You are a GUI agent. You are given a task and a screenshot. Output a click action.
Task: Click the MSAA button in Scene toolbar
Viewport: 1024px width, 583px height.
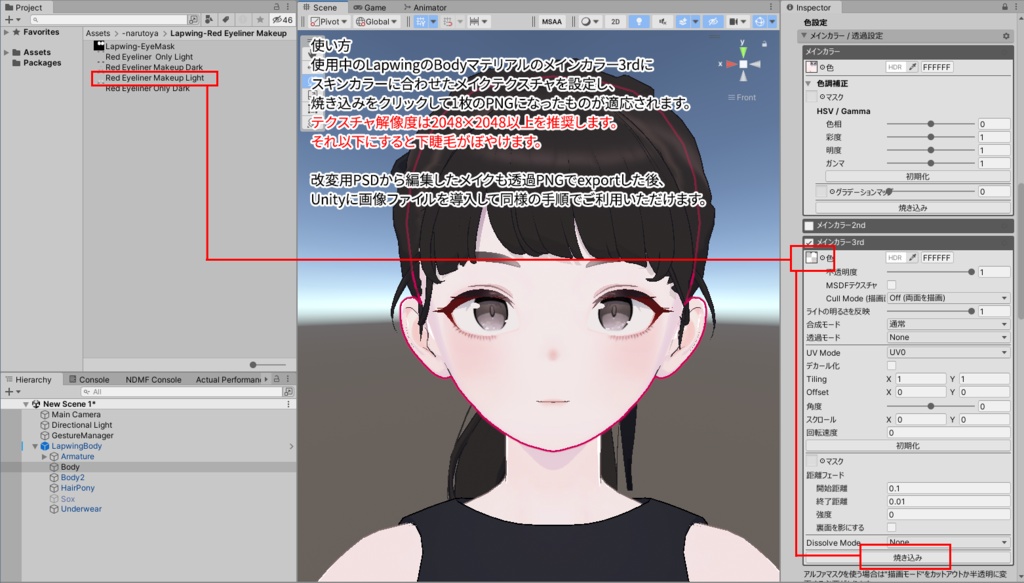pyautogui.click(x=552, y=22)
